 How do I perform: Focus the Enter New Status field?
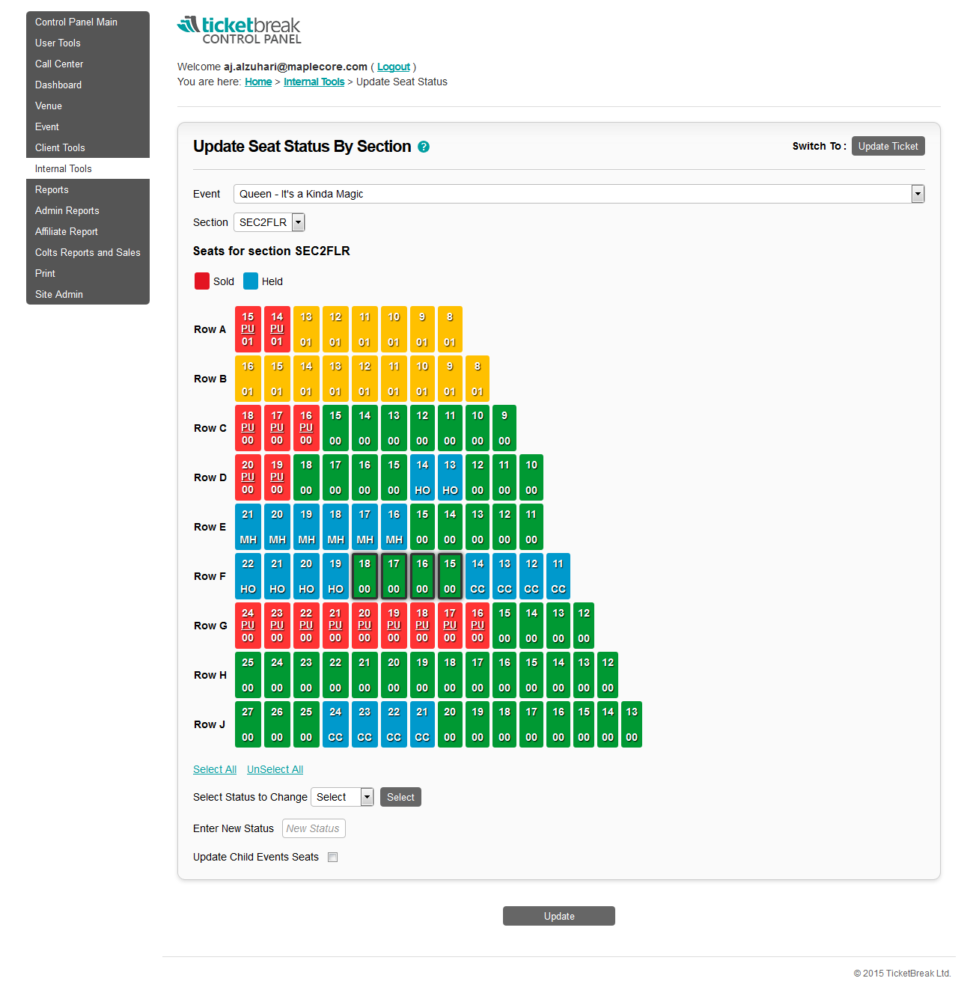point(313,828)
